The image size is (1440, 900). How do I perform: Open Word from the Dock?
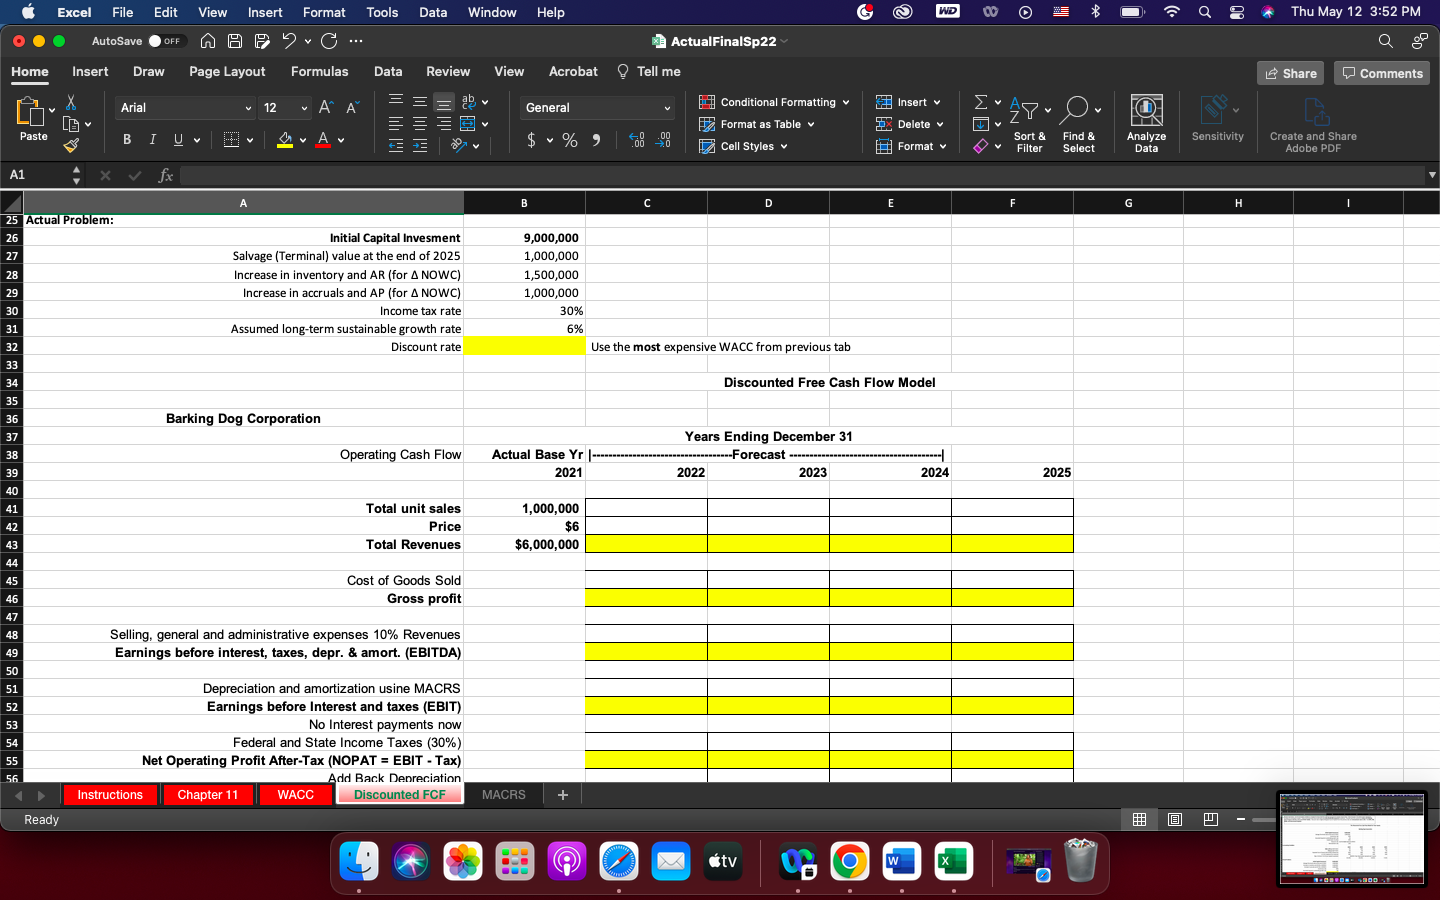click(x=901, y=861)
